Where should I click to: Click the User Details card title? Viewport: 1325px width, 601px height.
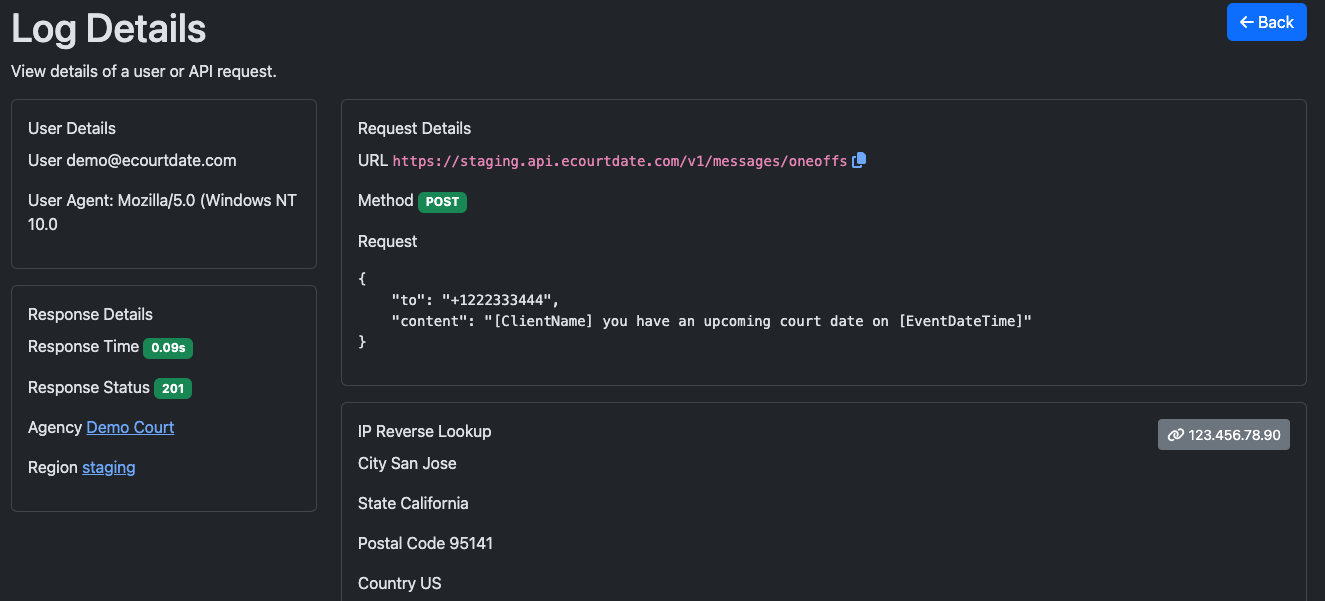click(x=72, y=128)
